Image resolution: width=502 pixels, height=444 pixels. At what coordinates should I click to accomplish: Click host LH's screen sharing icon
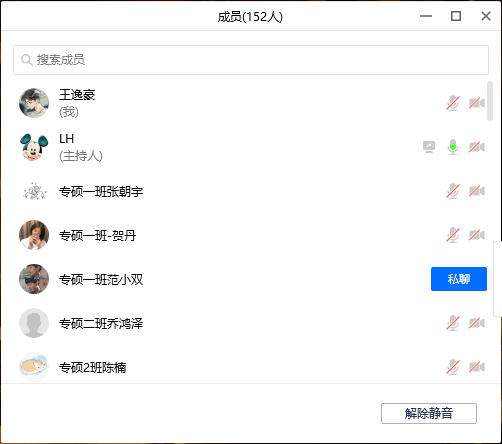429,147
